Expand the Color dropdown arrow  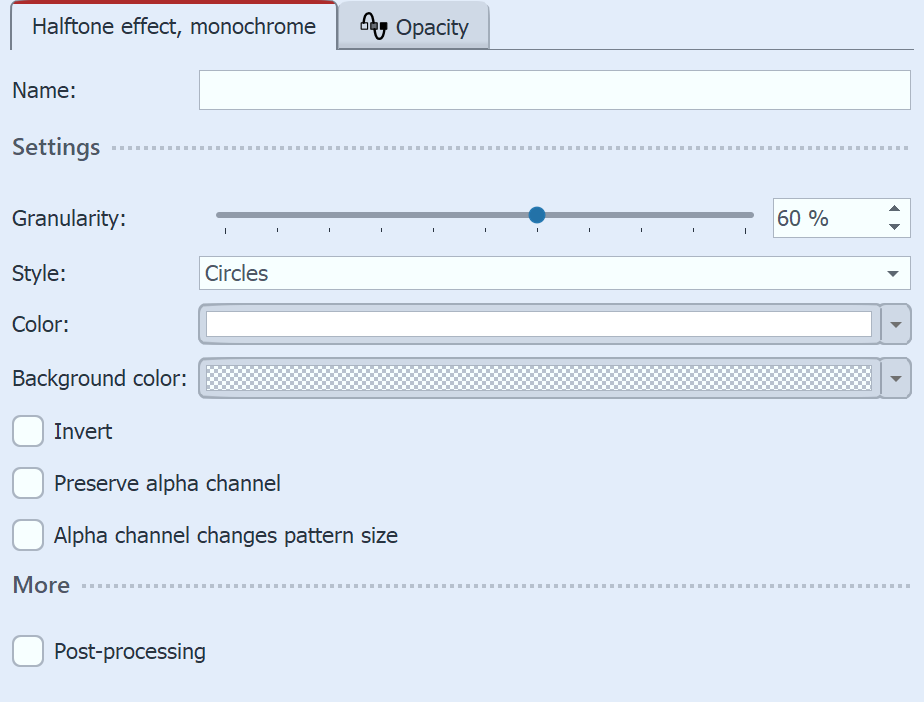(x=896, y=325)
